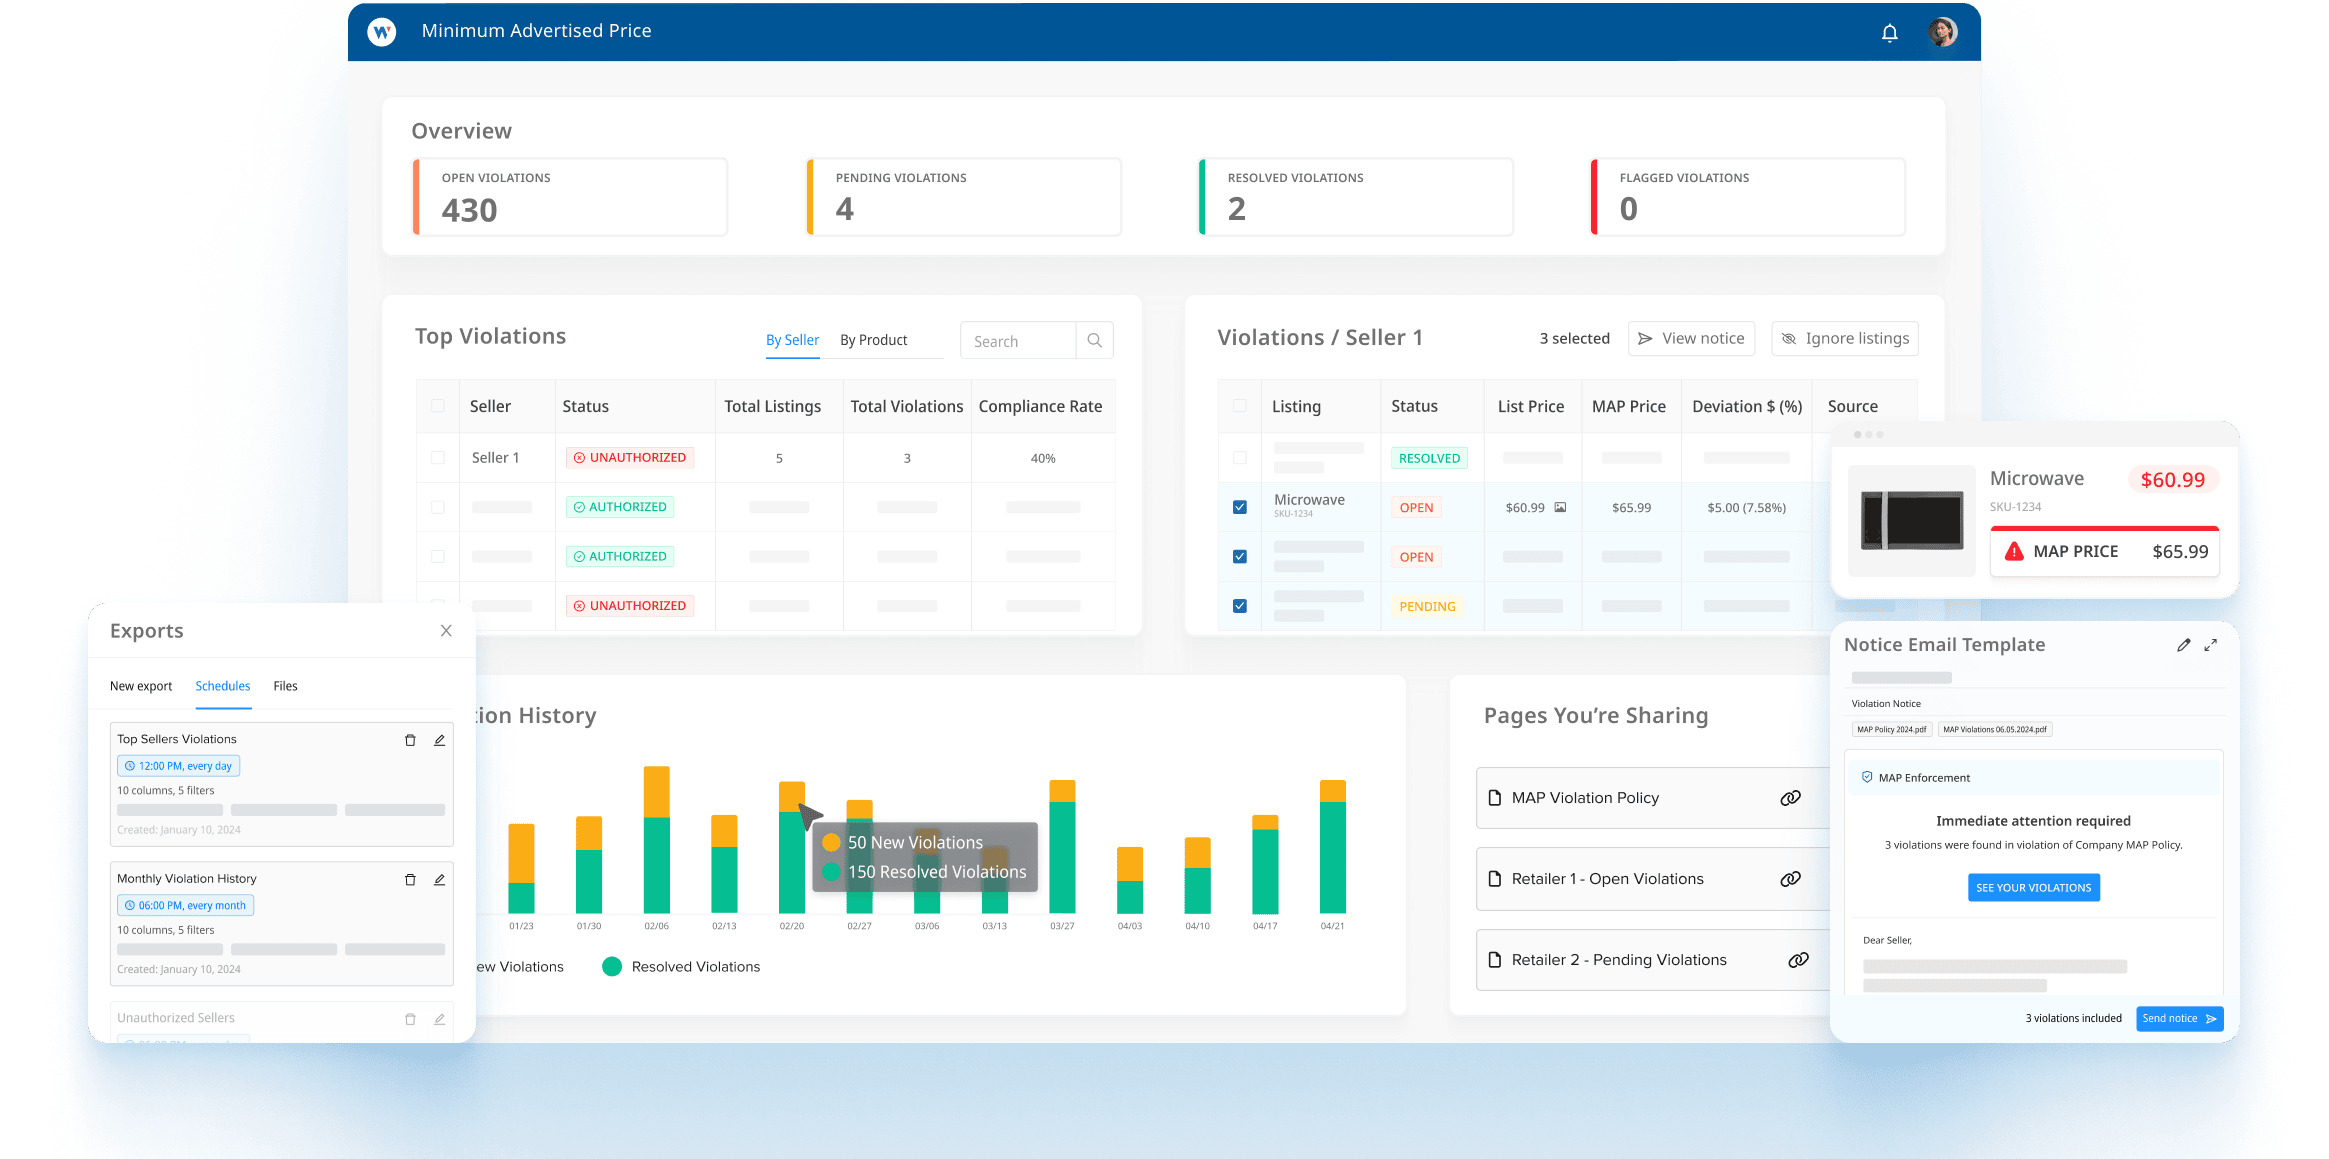This screenshot has width=2329, height=1159.
Task: Click the notification bell icon
Action: point(1889,33)
